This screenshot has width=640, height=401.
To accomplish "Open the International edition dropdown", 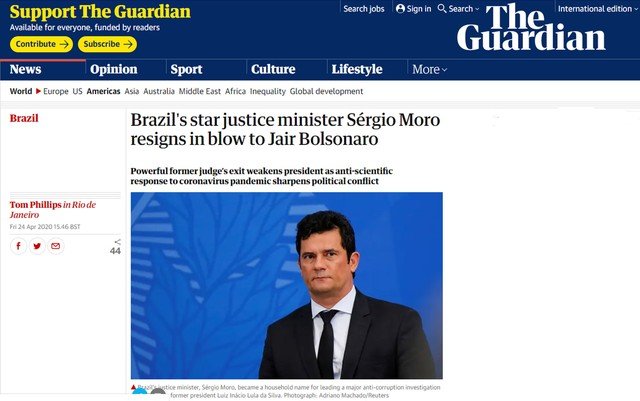I will (597, 9).
